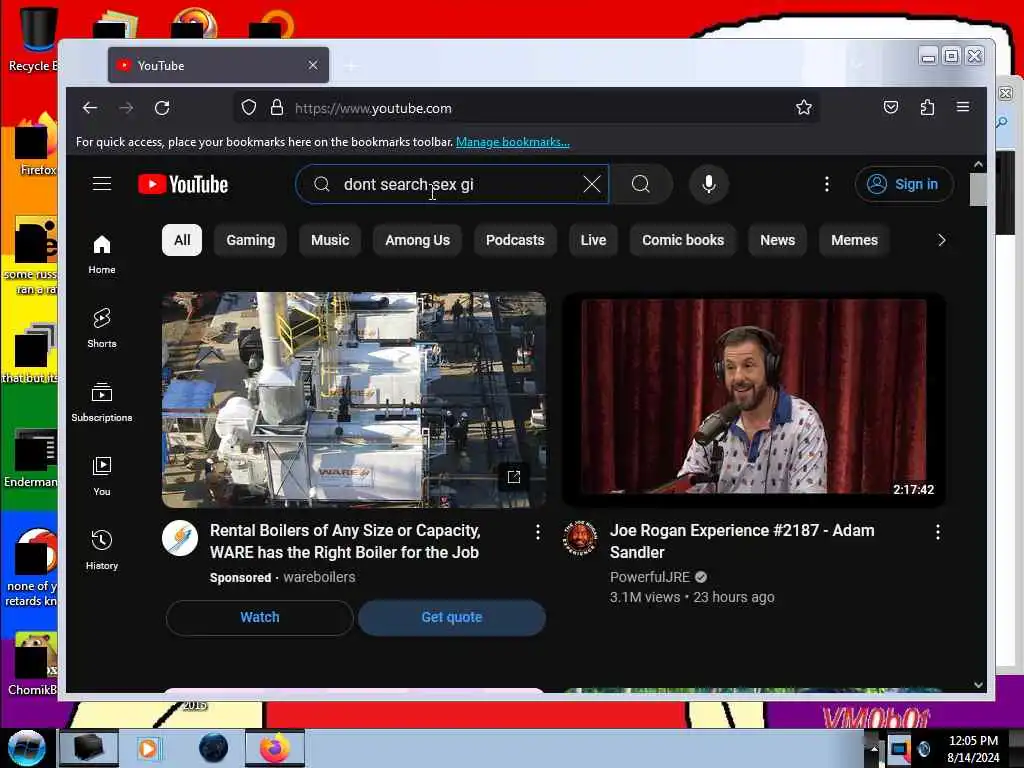Reload the page in Firefox

162,108
